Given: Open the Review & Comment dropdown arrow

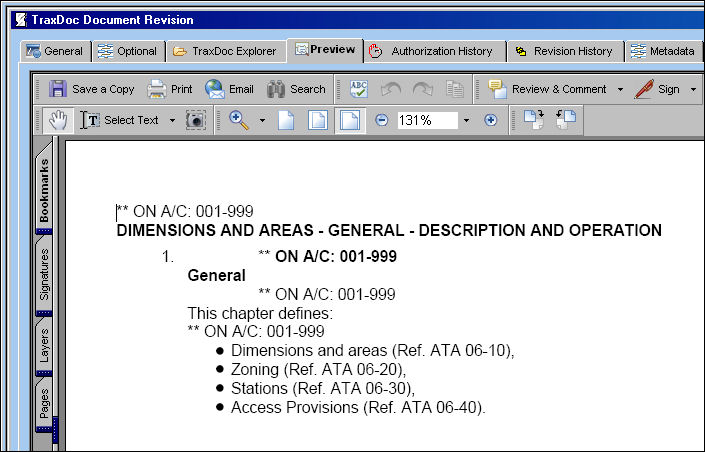Looking at the screenshot, I should (x=620, y=90).
